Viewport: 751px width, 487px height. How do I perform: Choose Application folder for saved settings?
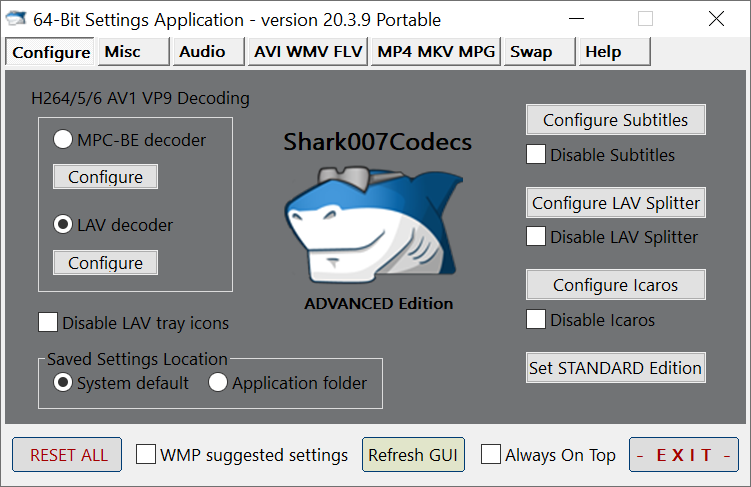(219, 383)
